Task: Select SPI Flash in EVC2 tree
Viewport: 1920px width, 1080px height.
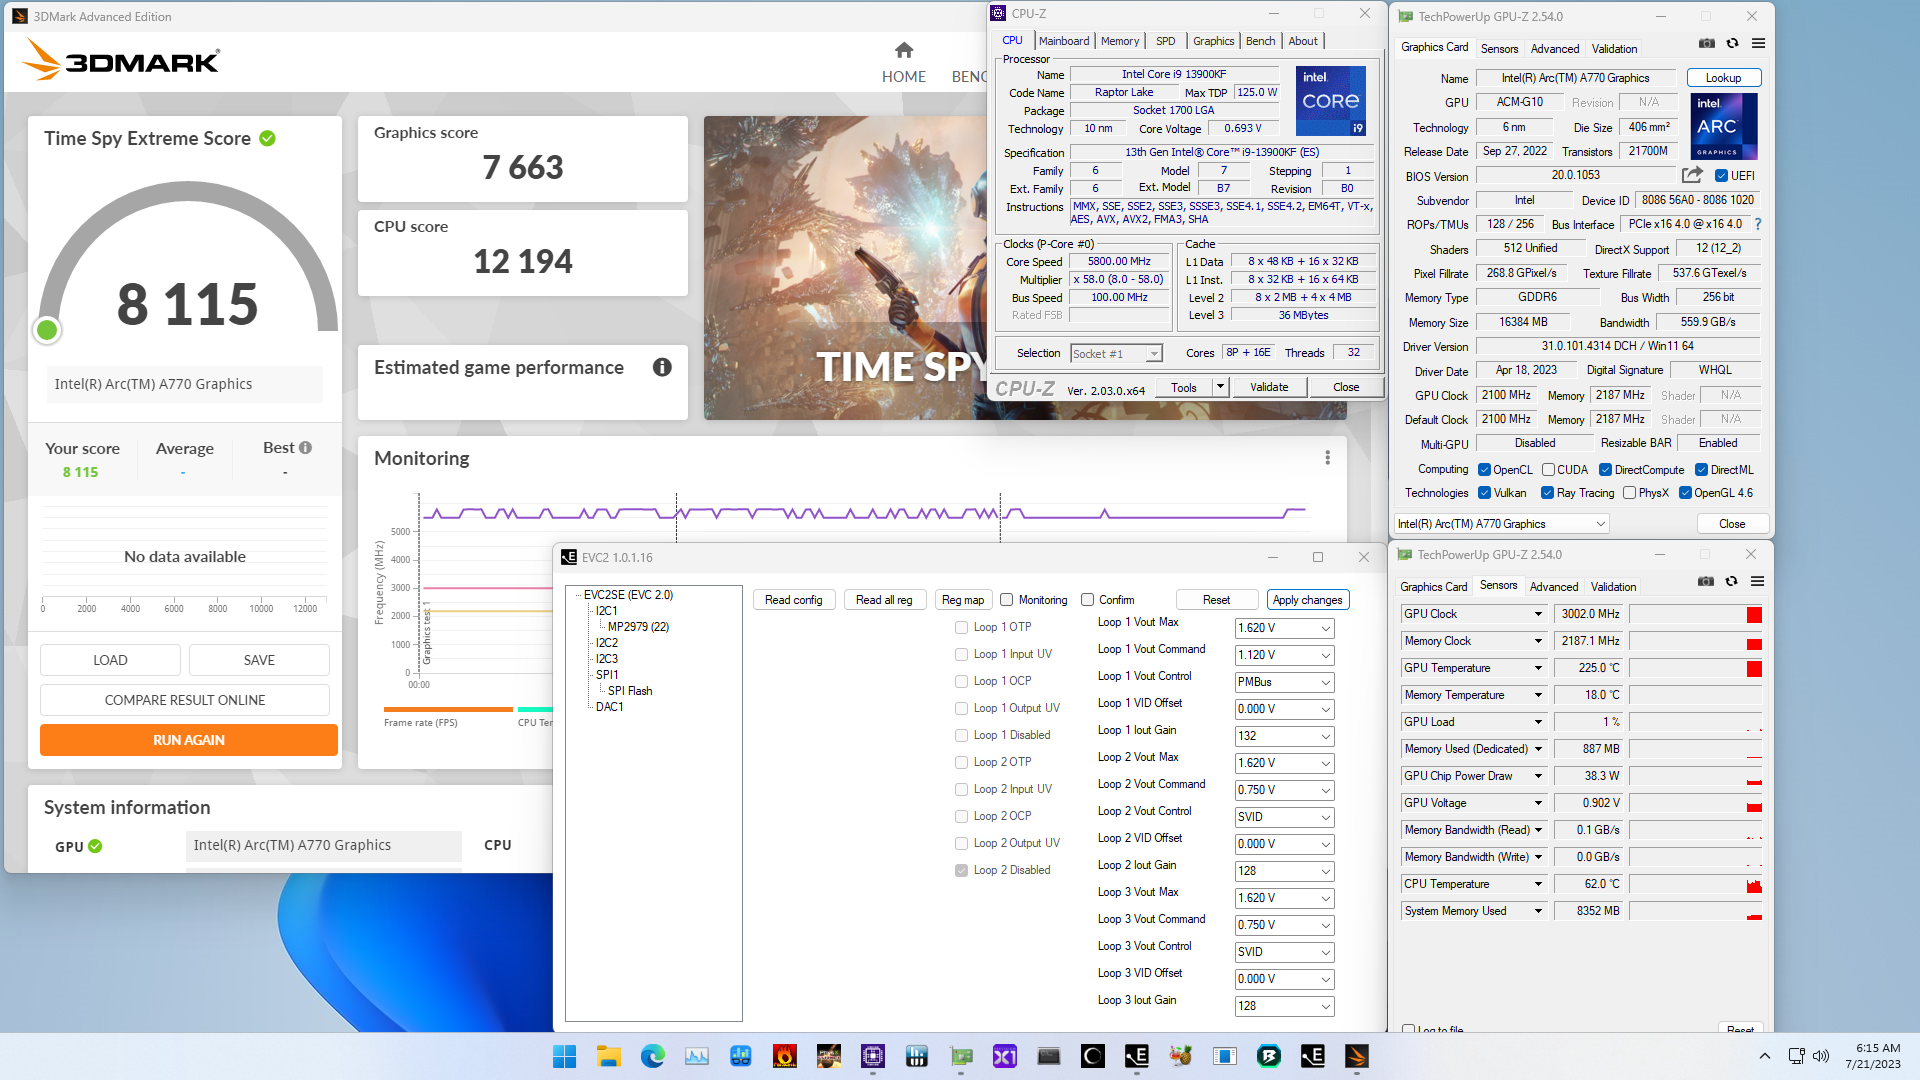Action: pos(630,691)
